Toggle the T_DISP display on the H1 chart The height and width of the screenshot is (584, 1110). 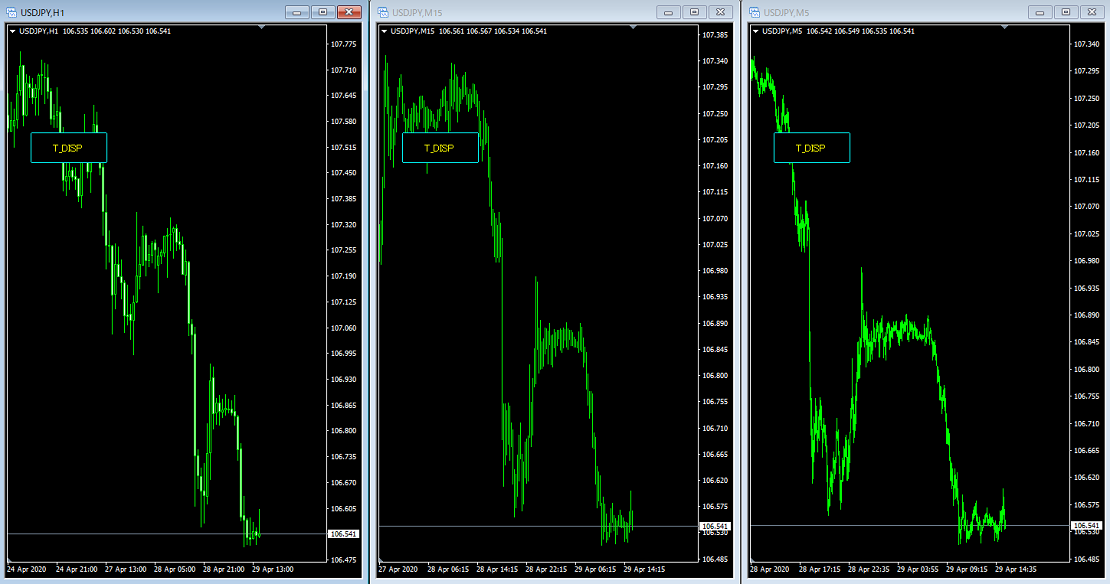tap(68, 147)
